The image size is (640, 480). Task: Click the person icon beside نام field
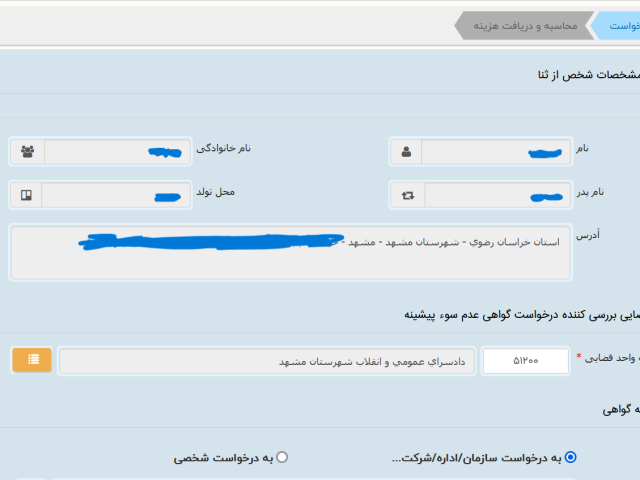click(406, 152)
